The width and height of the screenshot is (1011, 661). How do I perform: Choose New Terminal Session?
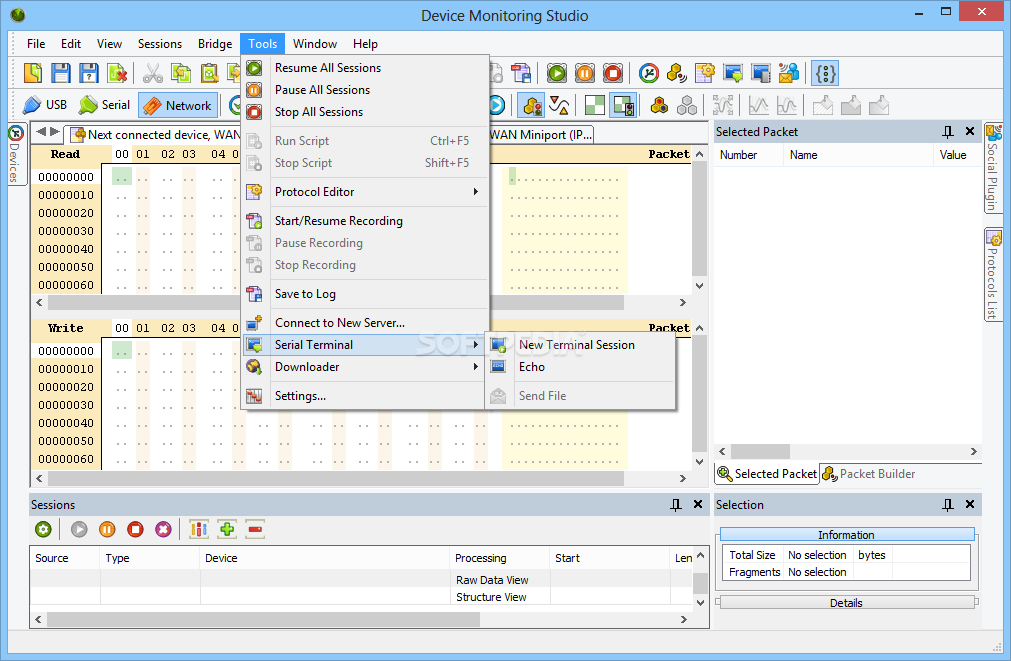pyautogui.click(x=580, y=345)
